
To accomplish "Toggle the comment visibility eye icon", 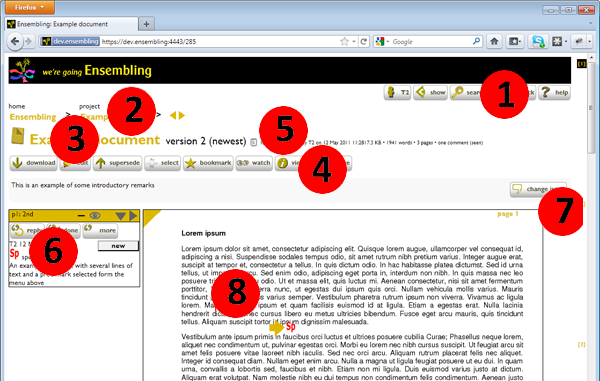I will pos(95,216).
